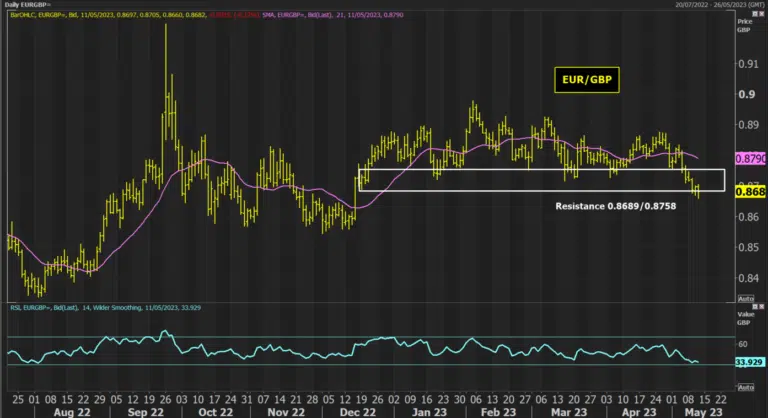768x418 pixels.
Task: Maximize the price chart pane
Action: pyautogui.click(x=755, y=14)
